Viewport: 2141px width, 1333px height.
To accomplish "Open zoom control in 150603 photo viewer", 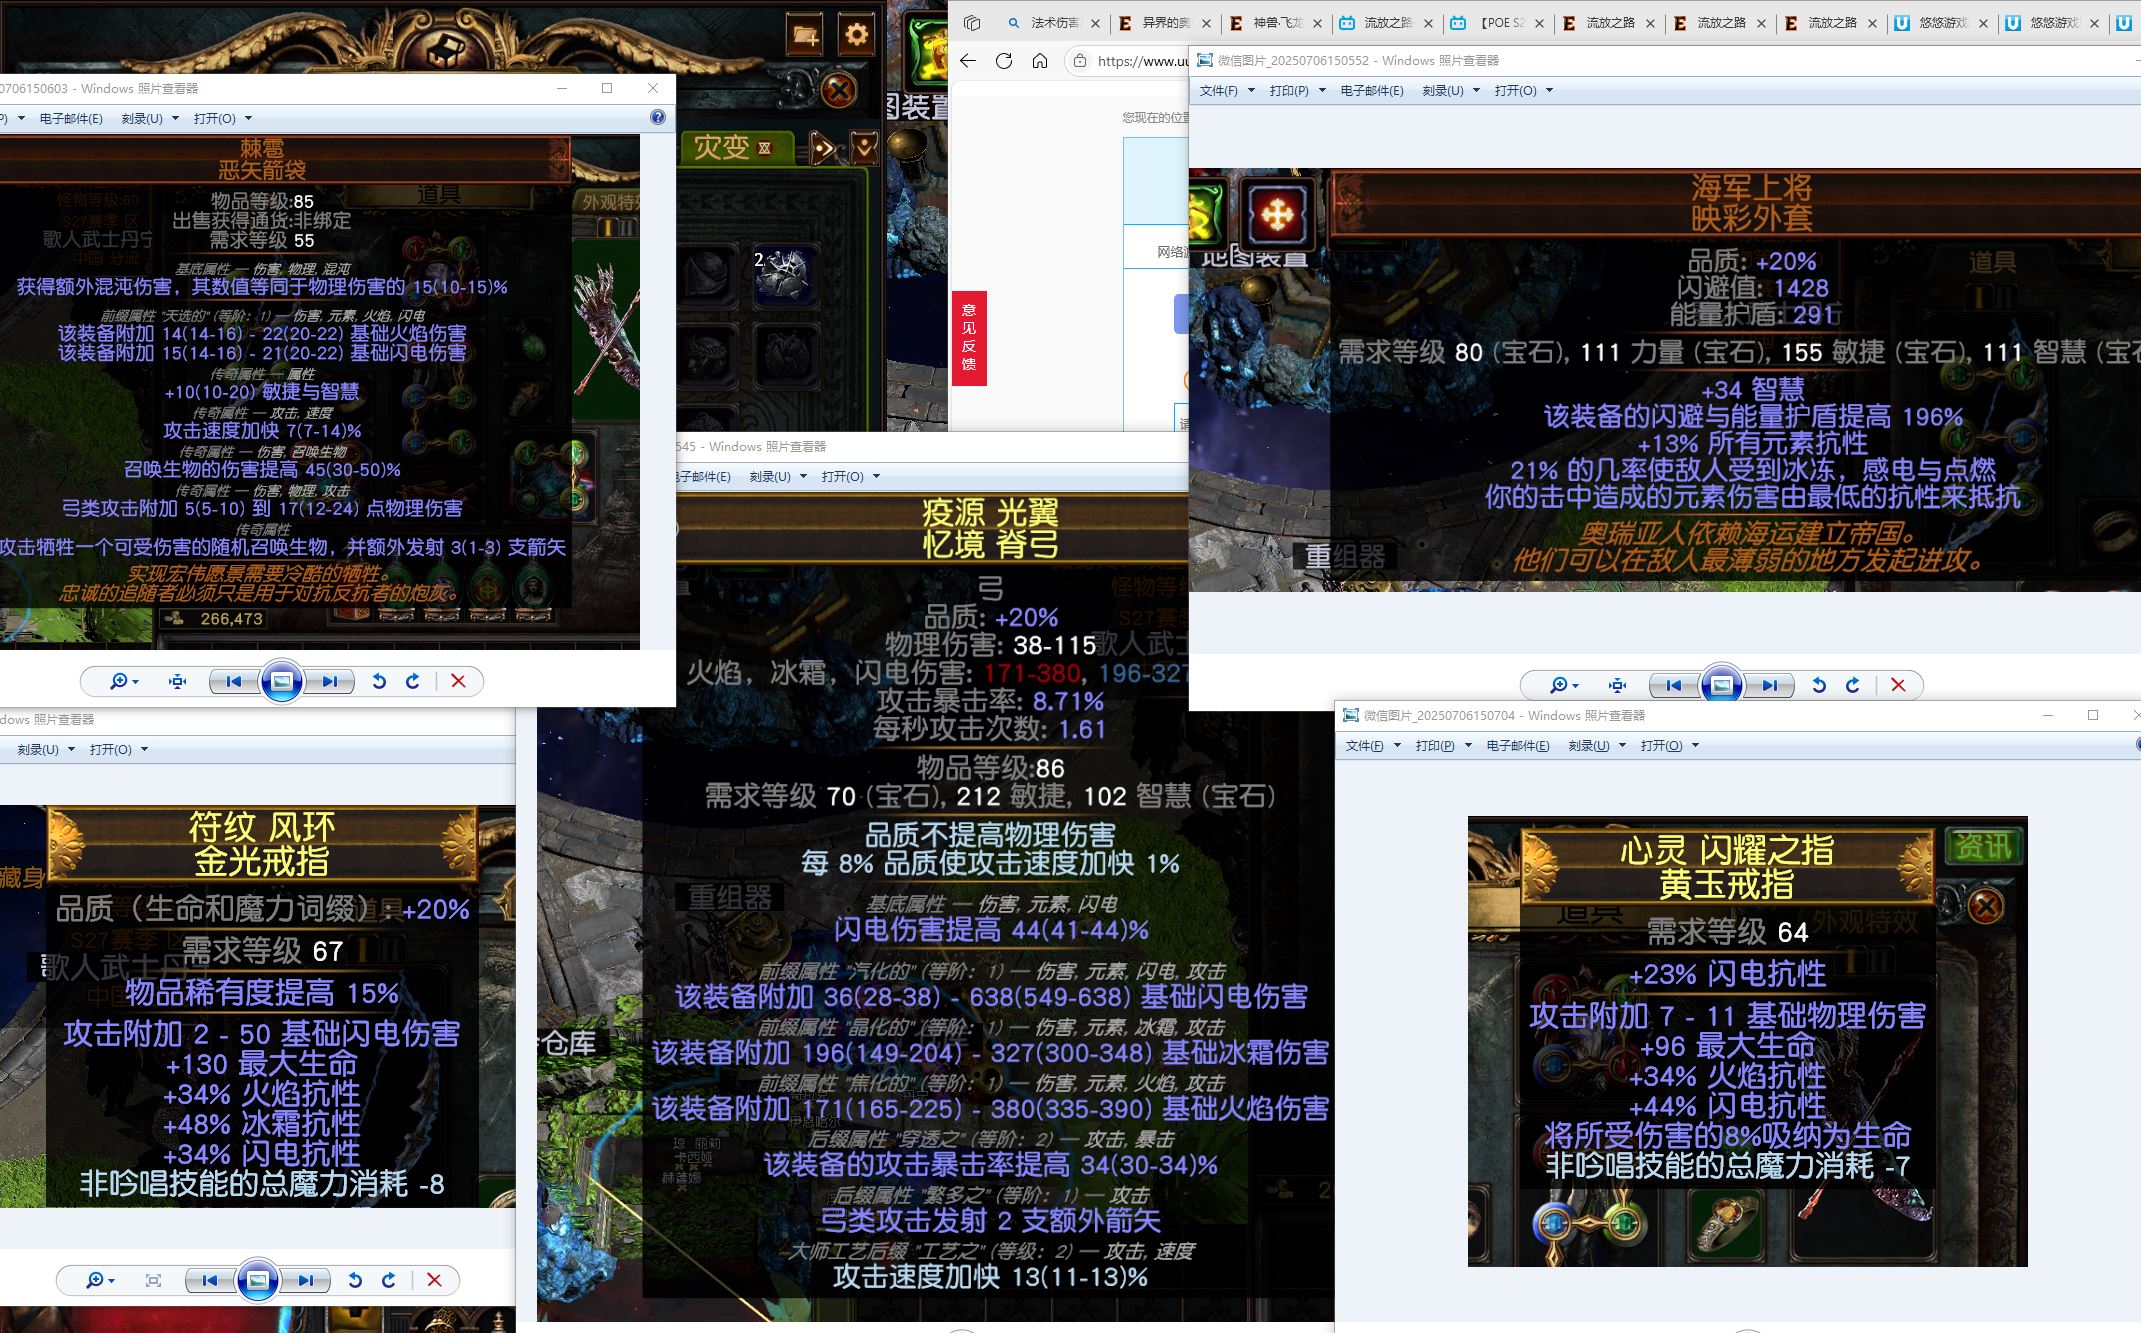I will [x=124, y=681].
